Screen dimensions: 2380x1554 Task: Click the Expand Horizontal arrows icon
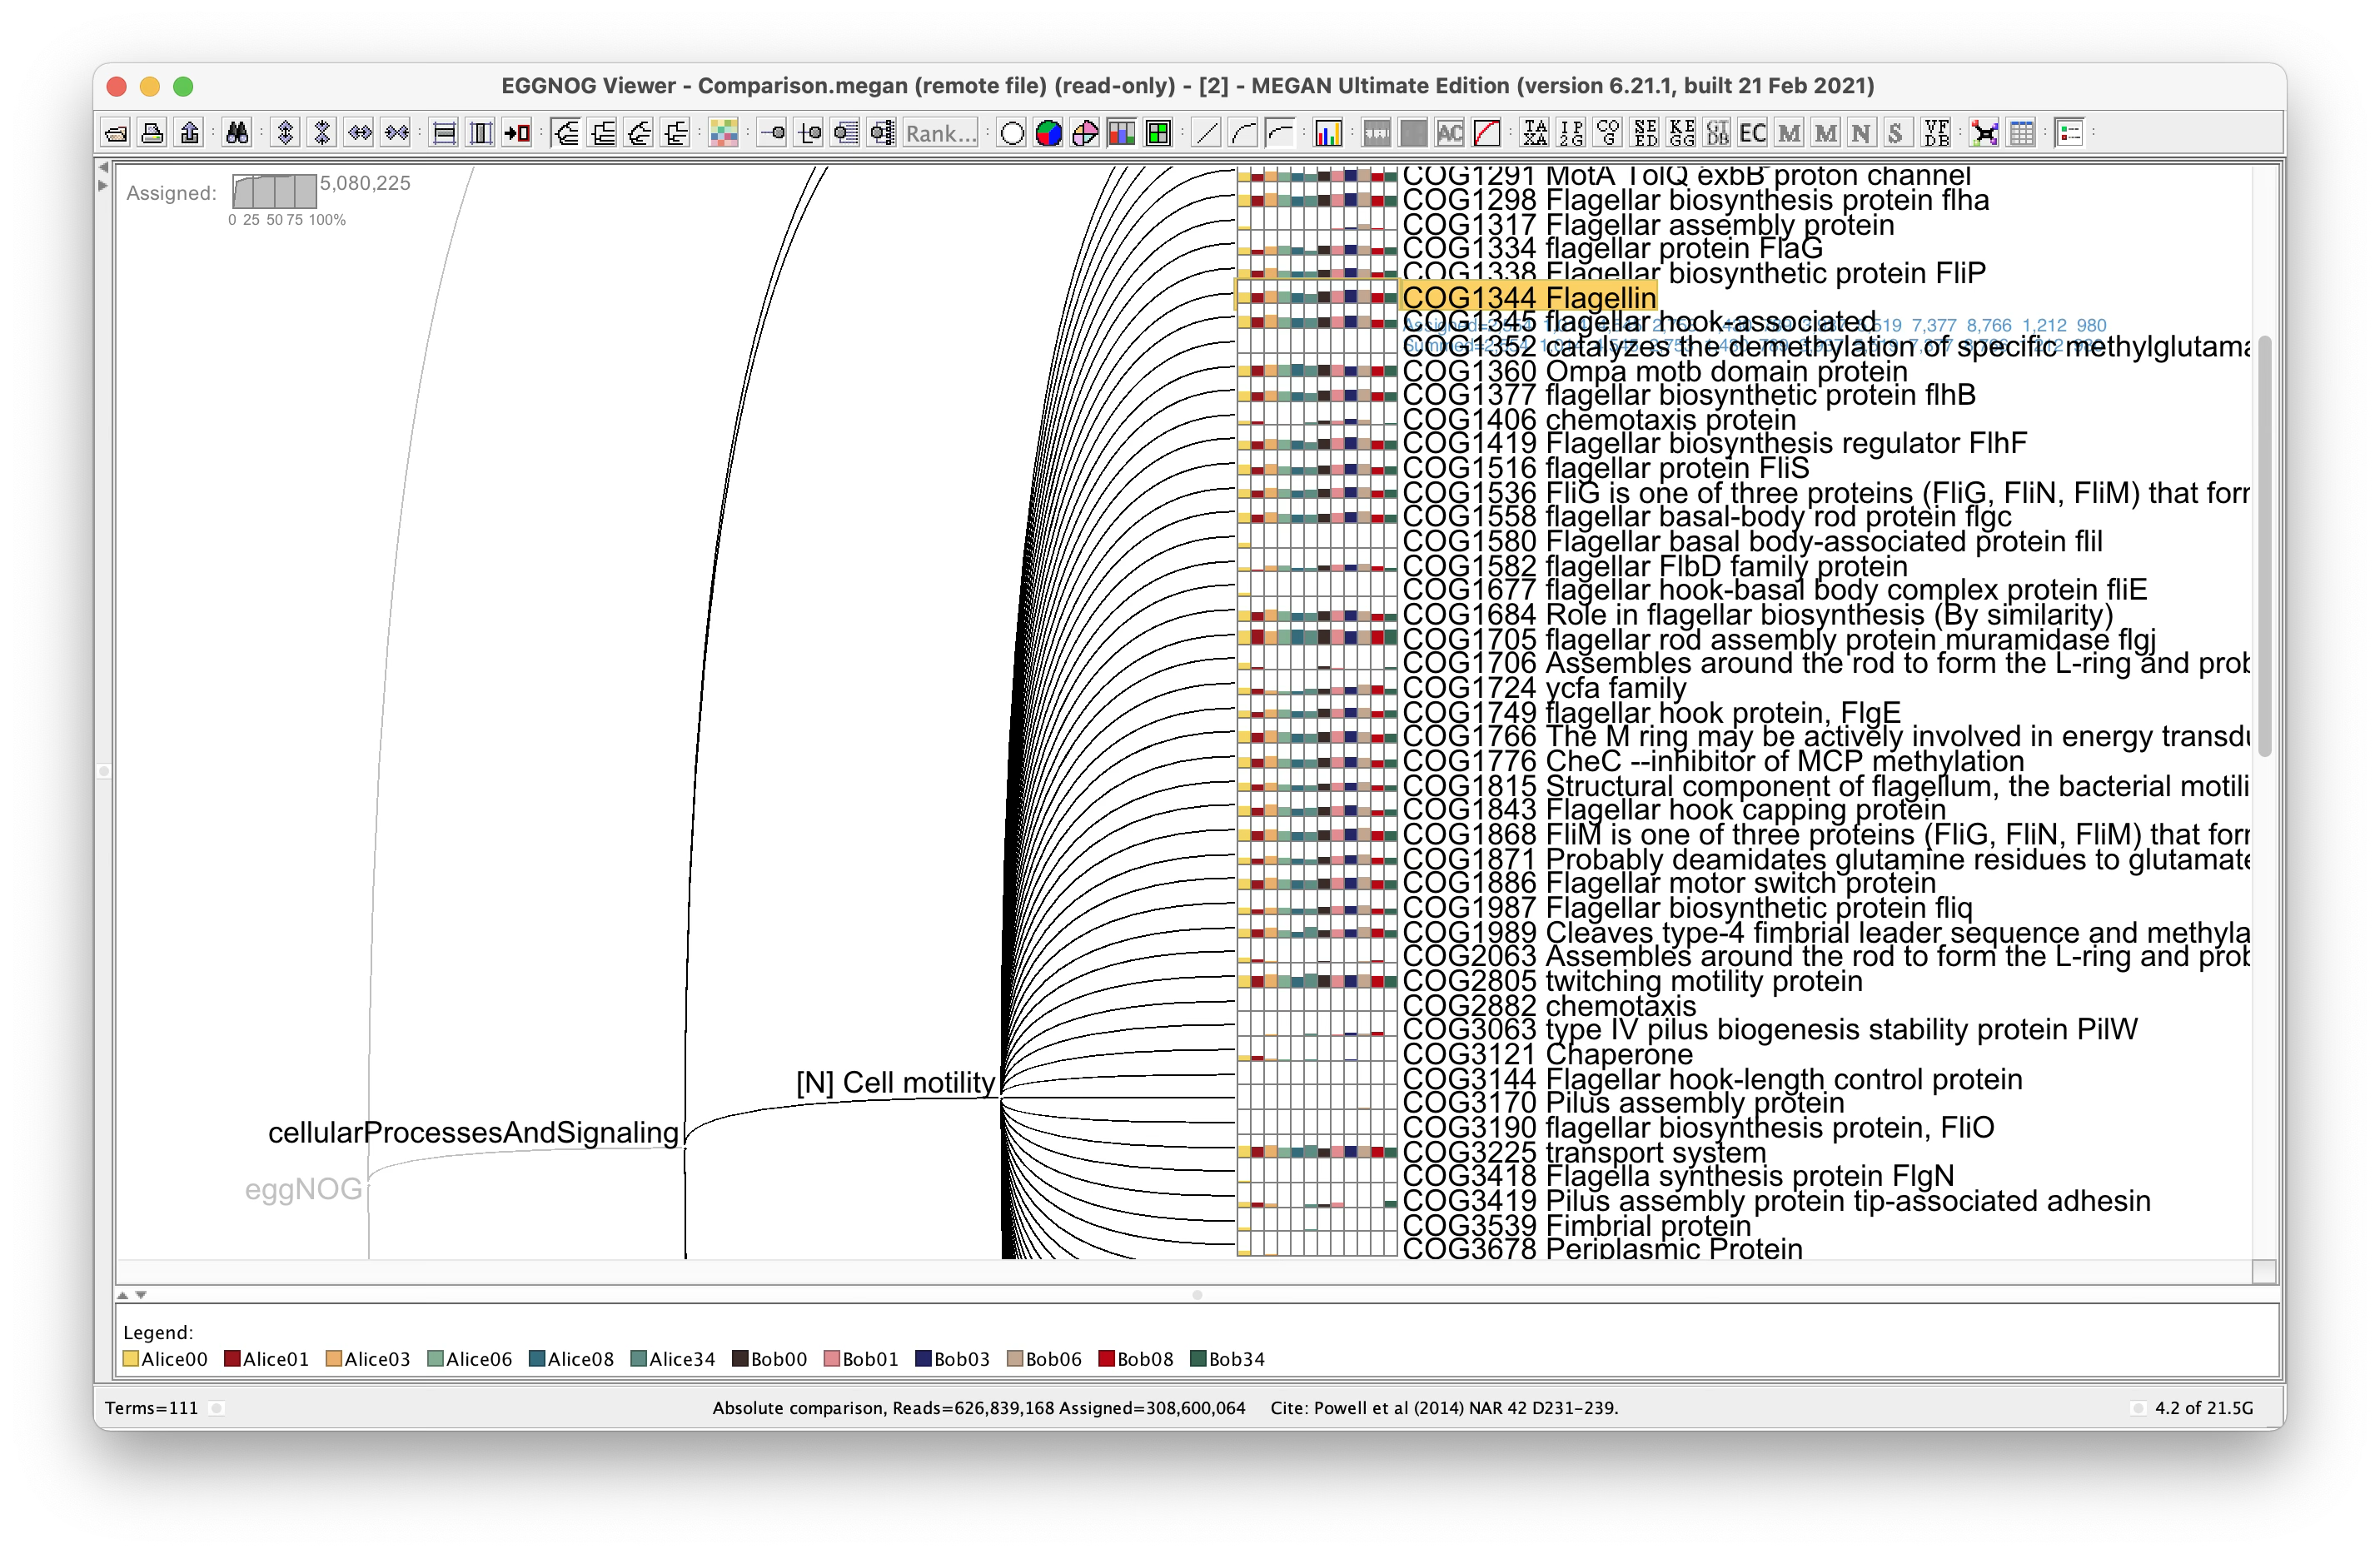point(359,133)
